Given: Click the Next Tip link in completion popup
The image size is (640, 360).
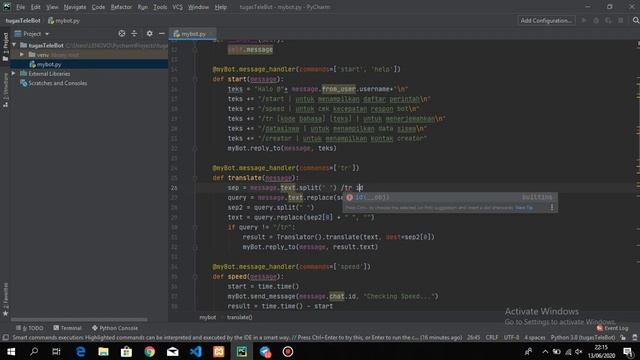Looking at the screenshot, I should point(524,208).
